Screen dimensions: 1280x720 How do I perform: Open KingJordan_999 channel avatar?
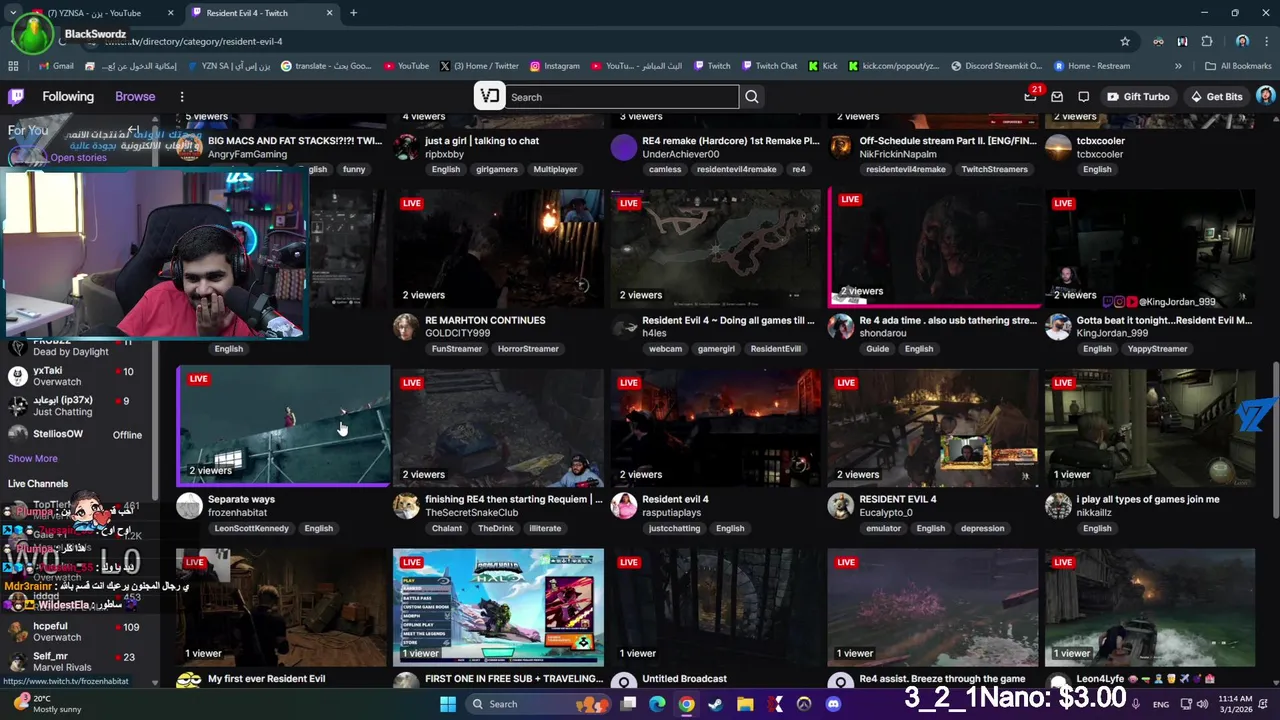(1058, 327)
